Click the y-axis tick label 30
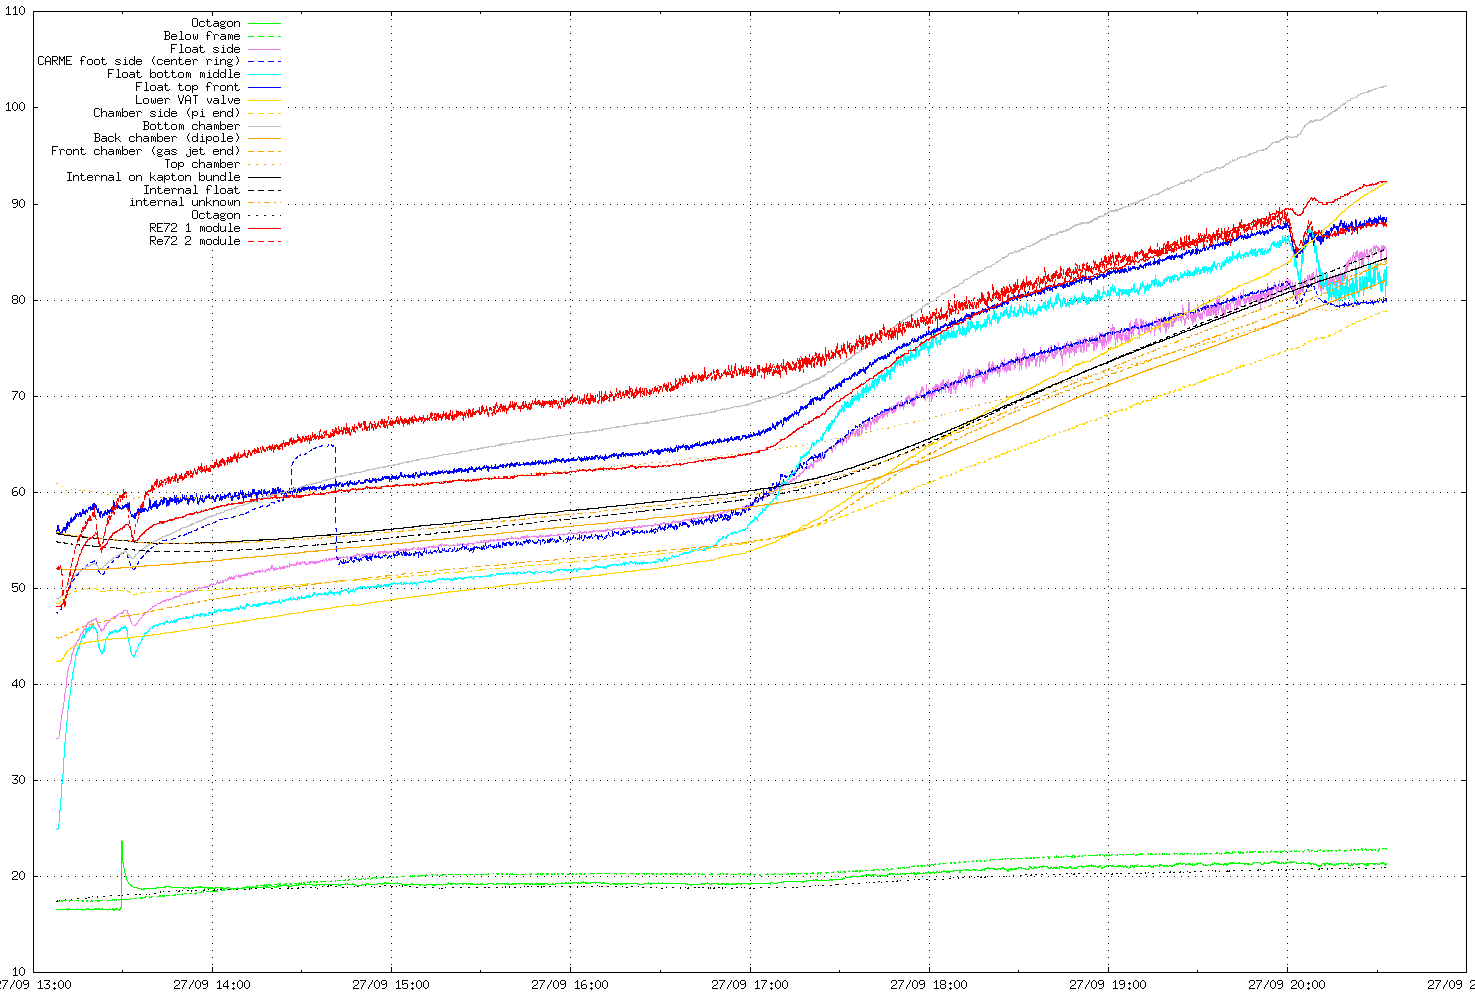The image size is (1475, 994). coord(19,780)
